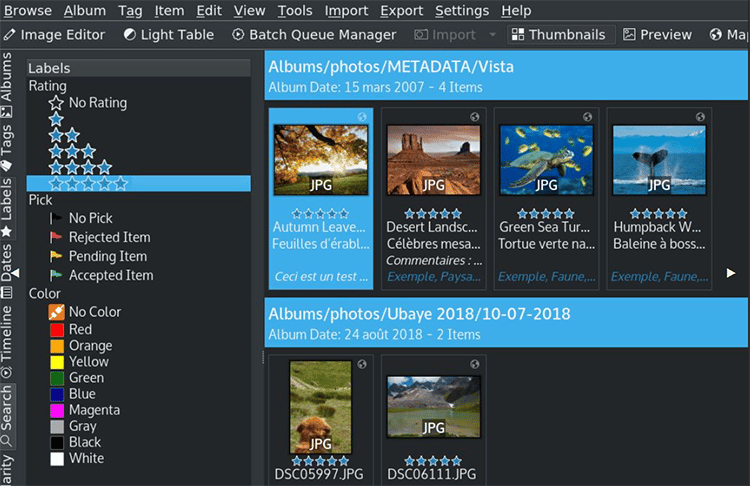Click the globe icon on Humpback Whale
This screenshot has height=486, width=750.
pyautogui.click(x=700, y=117)
